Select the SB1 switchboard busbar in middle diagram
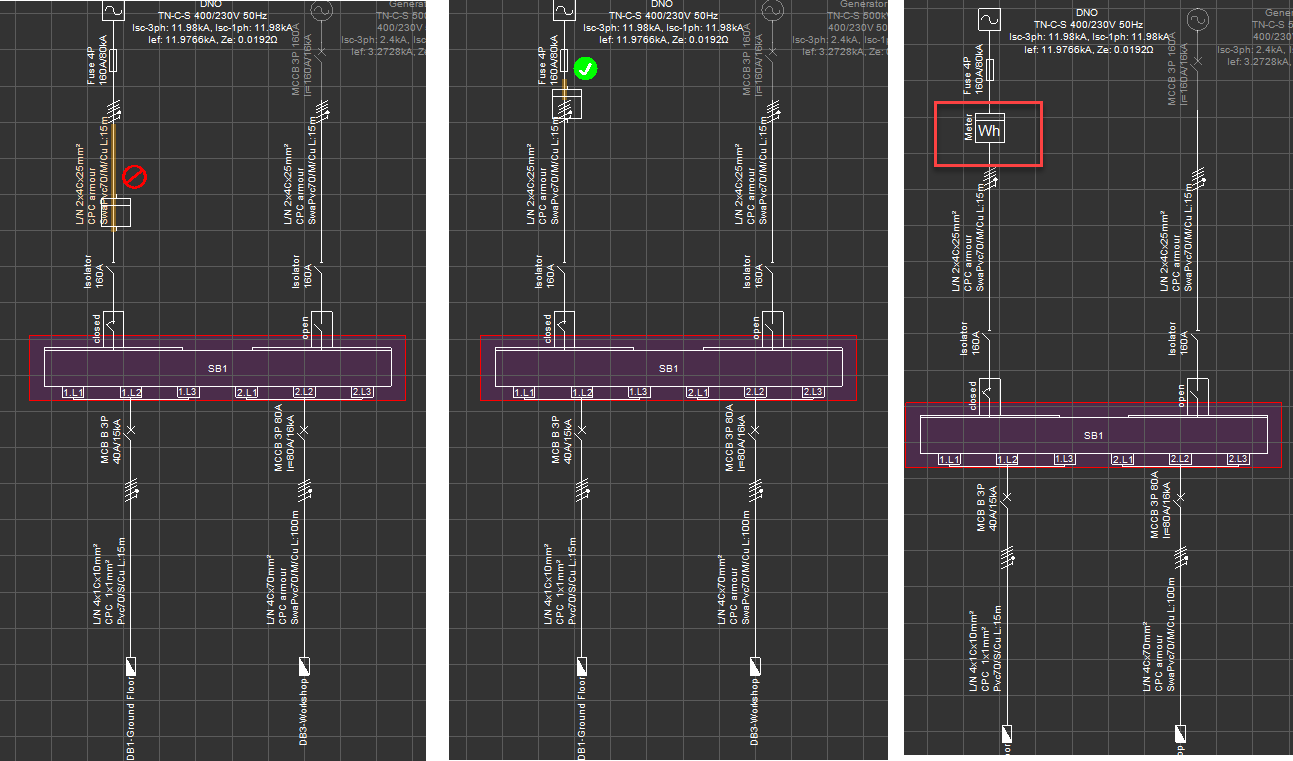Image resolution: width=1293 pixels, height=761 pixels. point(668,367)
